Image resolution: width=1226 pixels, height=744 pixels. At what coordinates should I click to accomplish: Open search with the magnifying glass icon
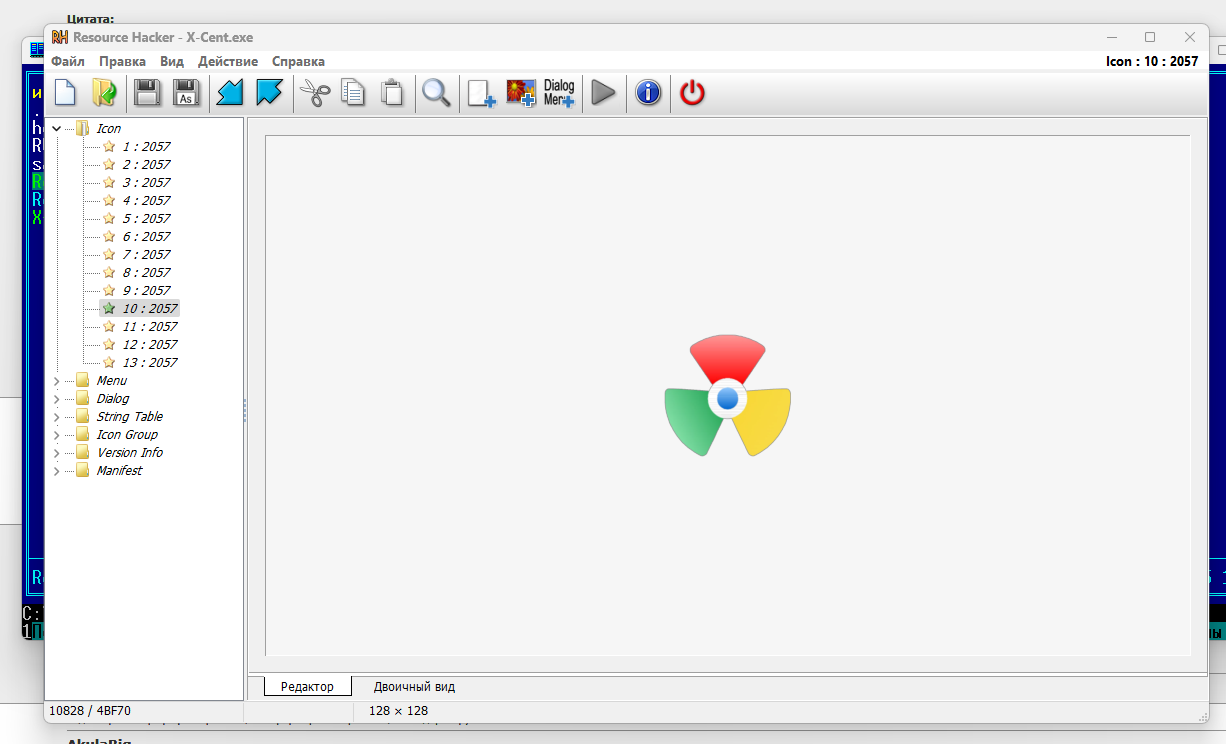pos(436,93)
